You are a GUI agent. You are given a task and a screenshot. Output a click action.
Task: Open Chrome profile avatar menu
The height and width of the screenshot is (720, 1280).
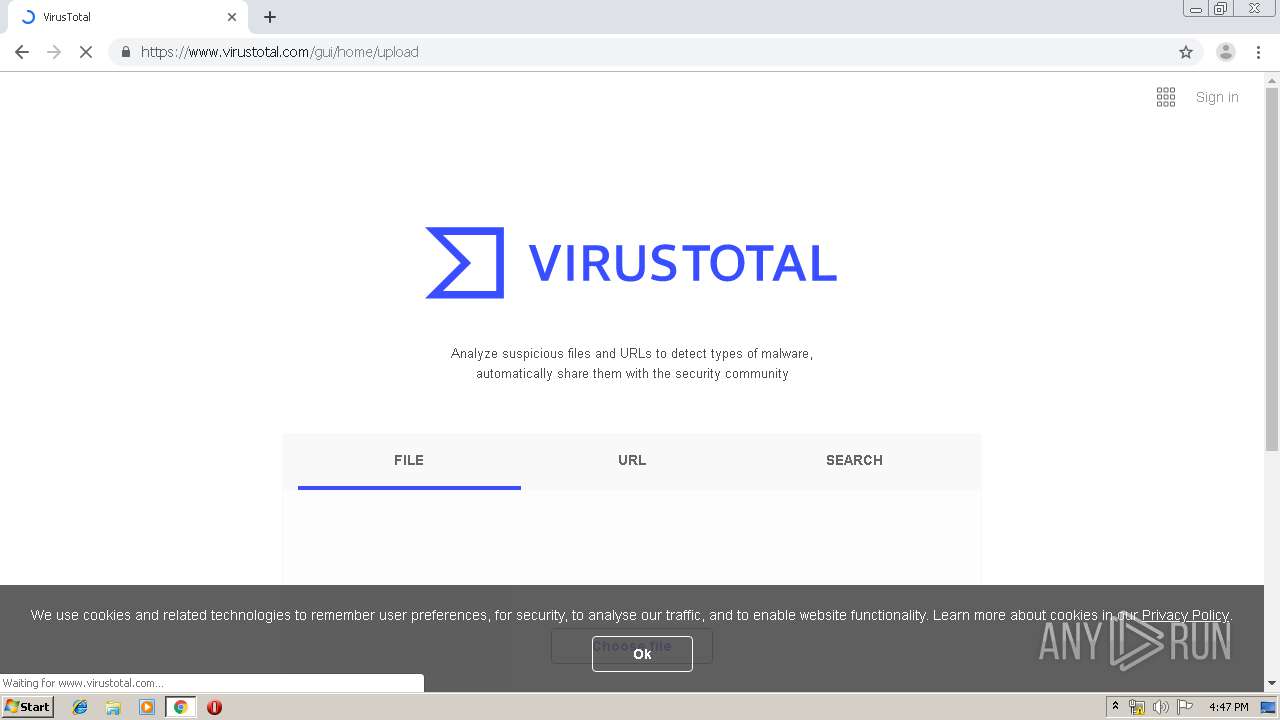pyautogui.click(x=1226, y=52)
